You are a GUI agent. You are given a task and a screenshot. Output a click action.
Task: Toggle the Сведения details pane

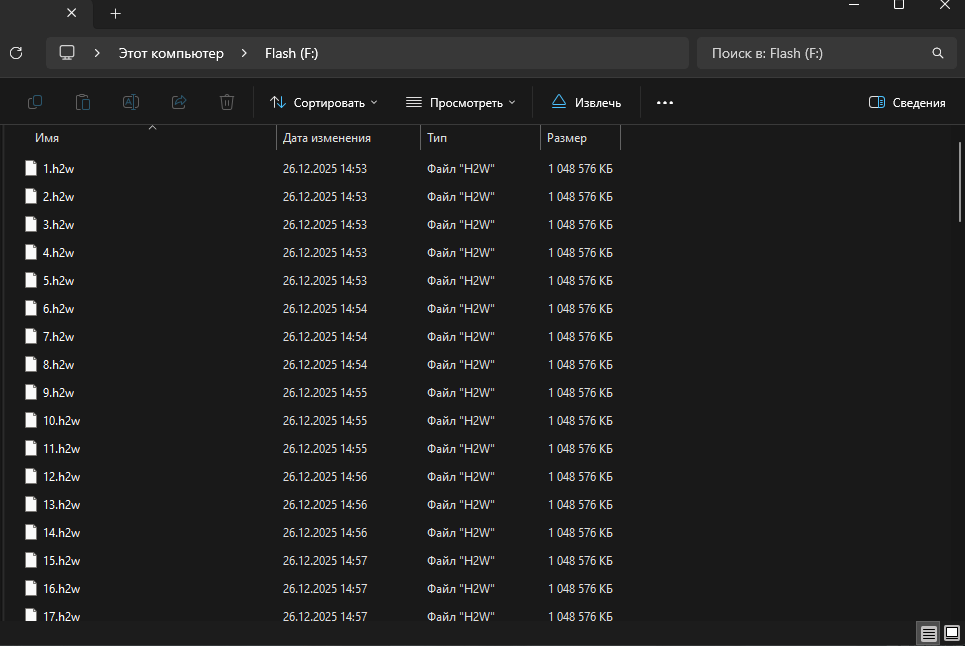tap(907, 103)
